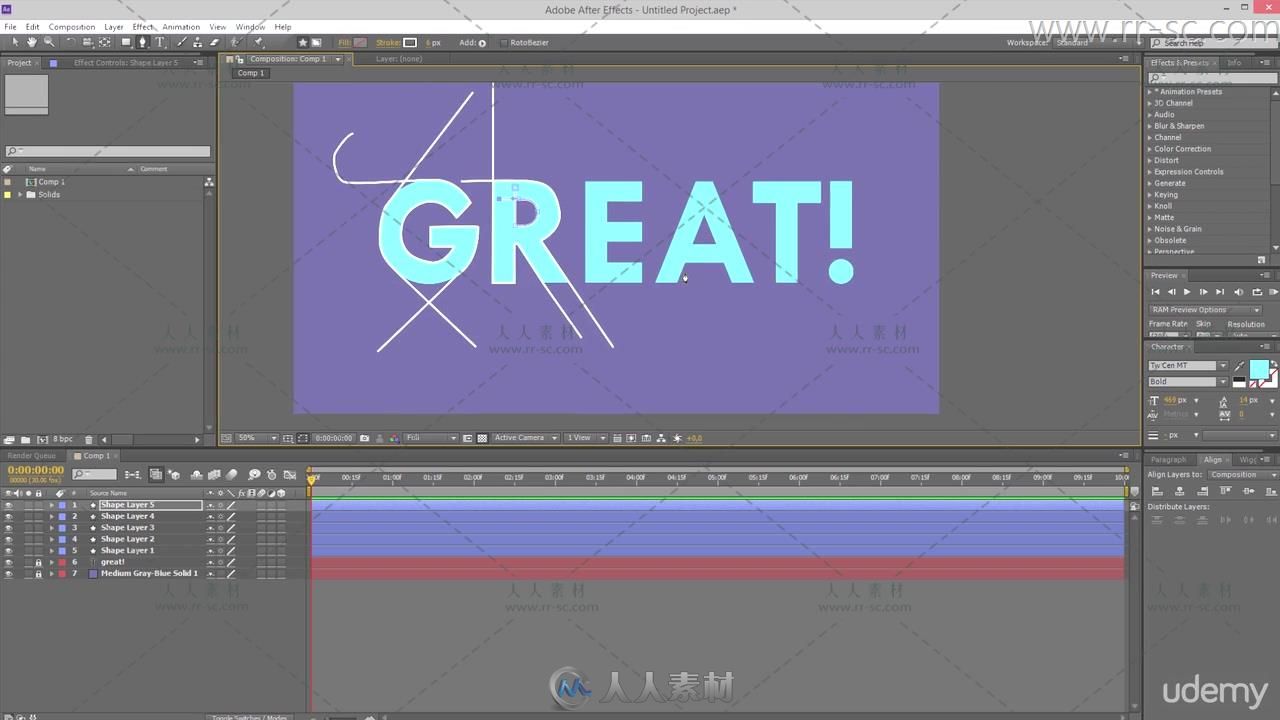
Task: Select the Eraser tool
Action: pos(214,42)
